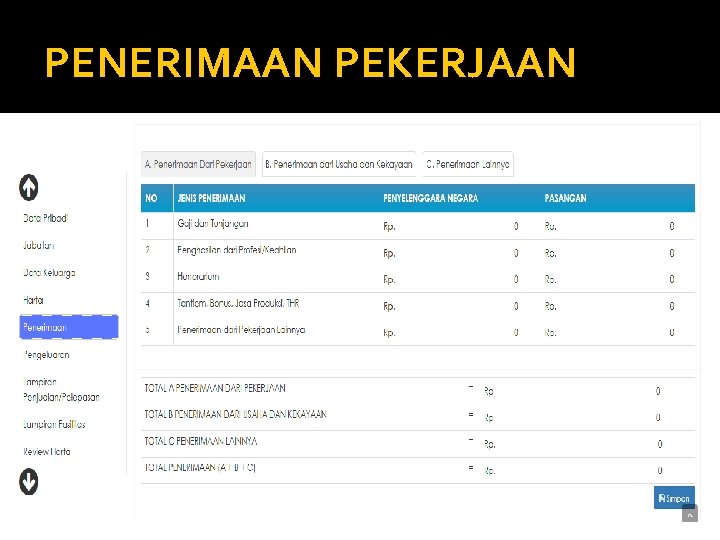Click Total Penerimaan (A+B+C) value 0

coord(660,470)
